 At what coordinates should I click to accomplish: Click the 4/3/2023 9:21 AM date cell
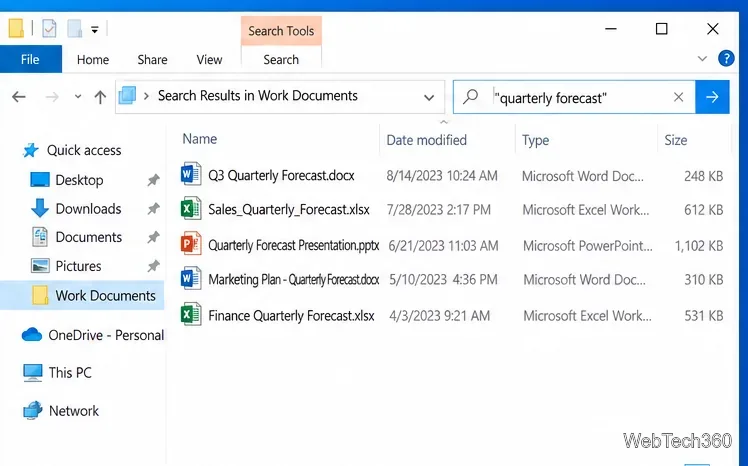tap(439, 316)
